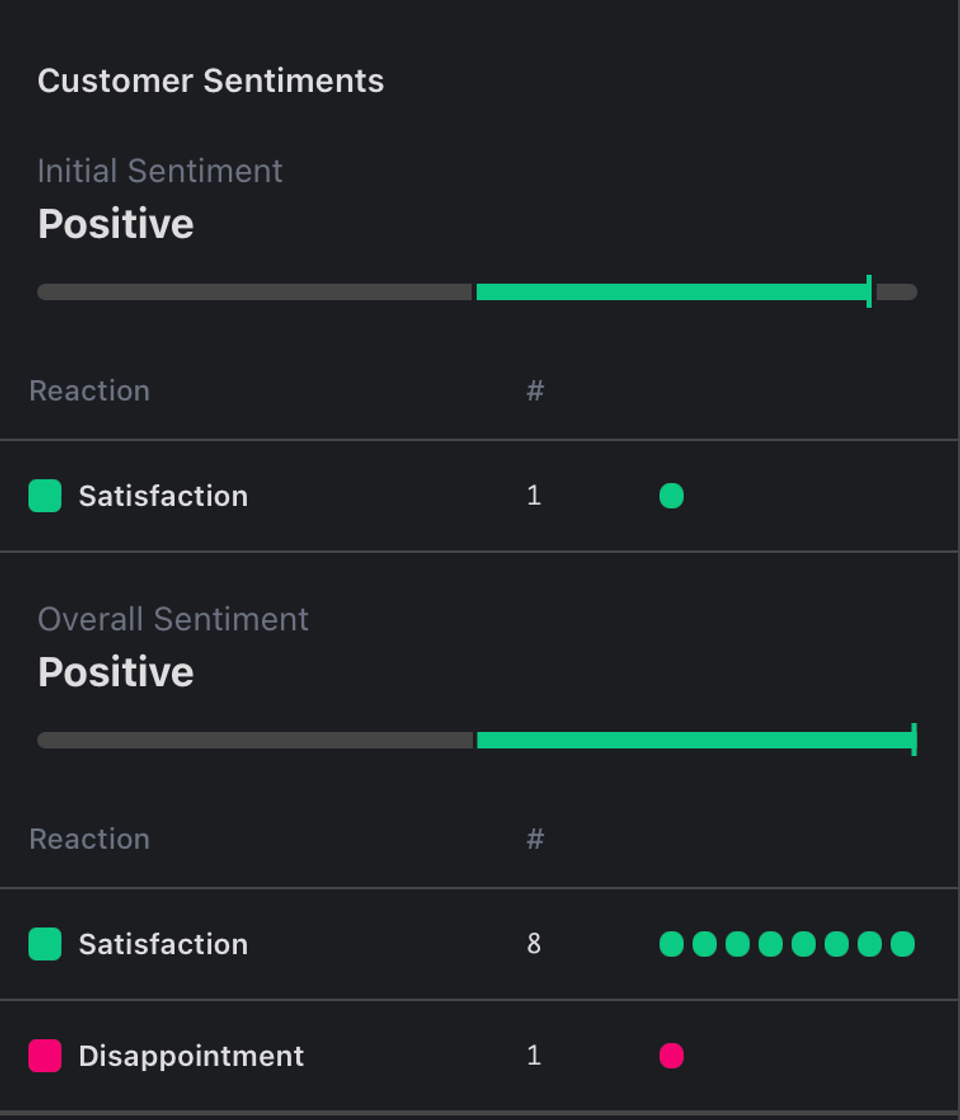Image resolution: width=960 pixels, height=1120 pixels.
Task: Select the Positive text under Initial Sentiment
Action: click(115, 224)
